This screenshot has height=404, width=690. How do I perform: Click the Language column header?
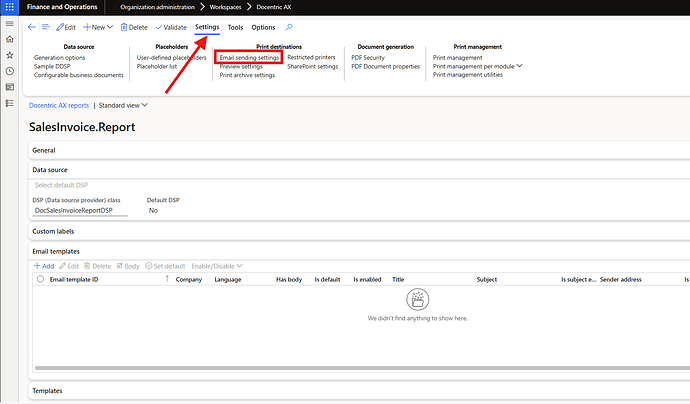228,279
